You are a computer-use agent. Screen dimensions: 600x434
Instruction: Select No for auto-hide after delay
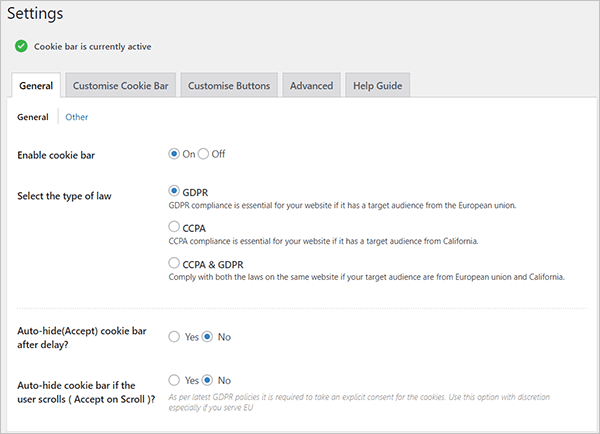pos(207,337)
